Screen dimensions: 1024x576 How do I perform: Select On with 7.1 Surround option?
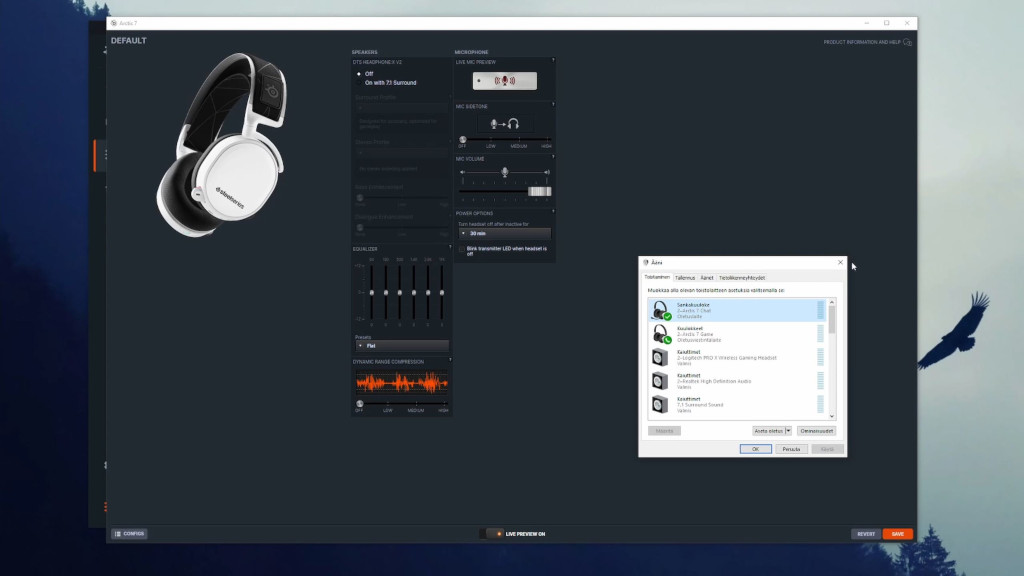tap(387, 83)
